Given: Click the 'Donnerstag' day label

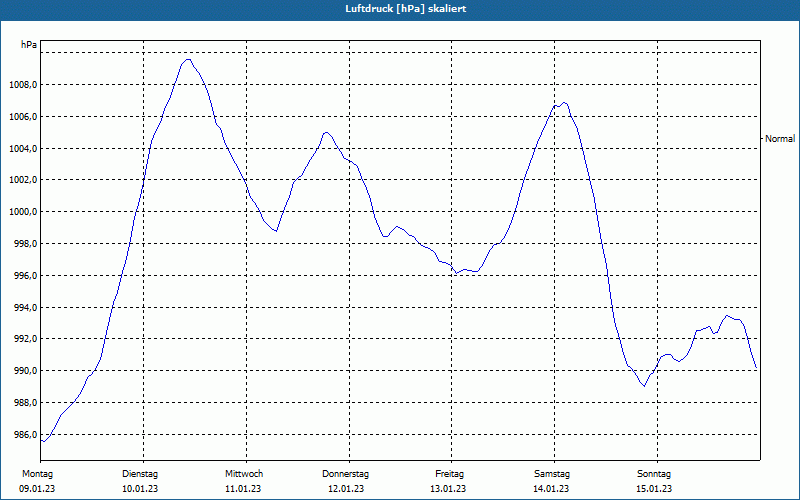Looking at the screenshot, I should (345, 474).
